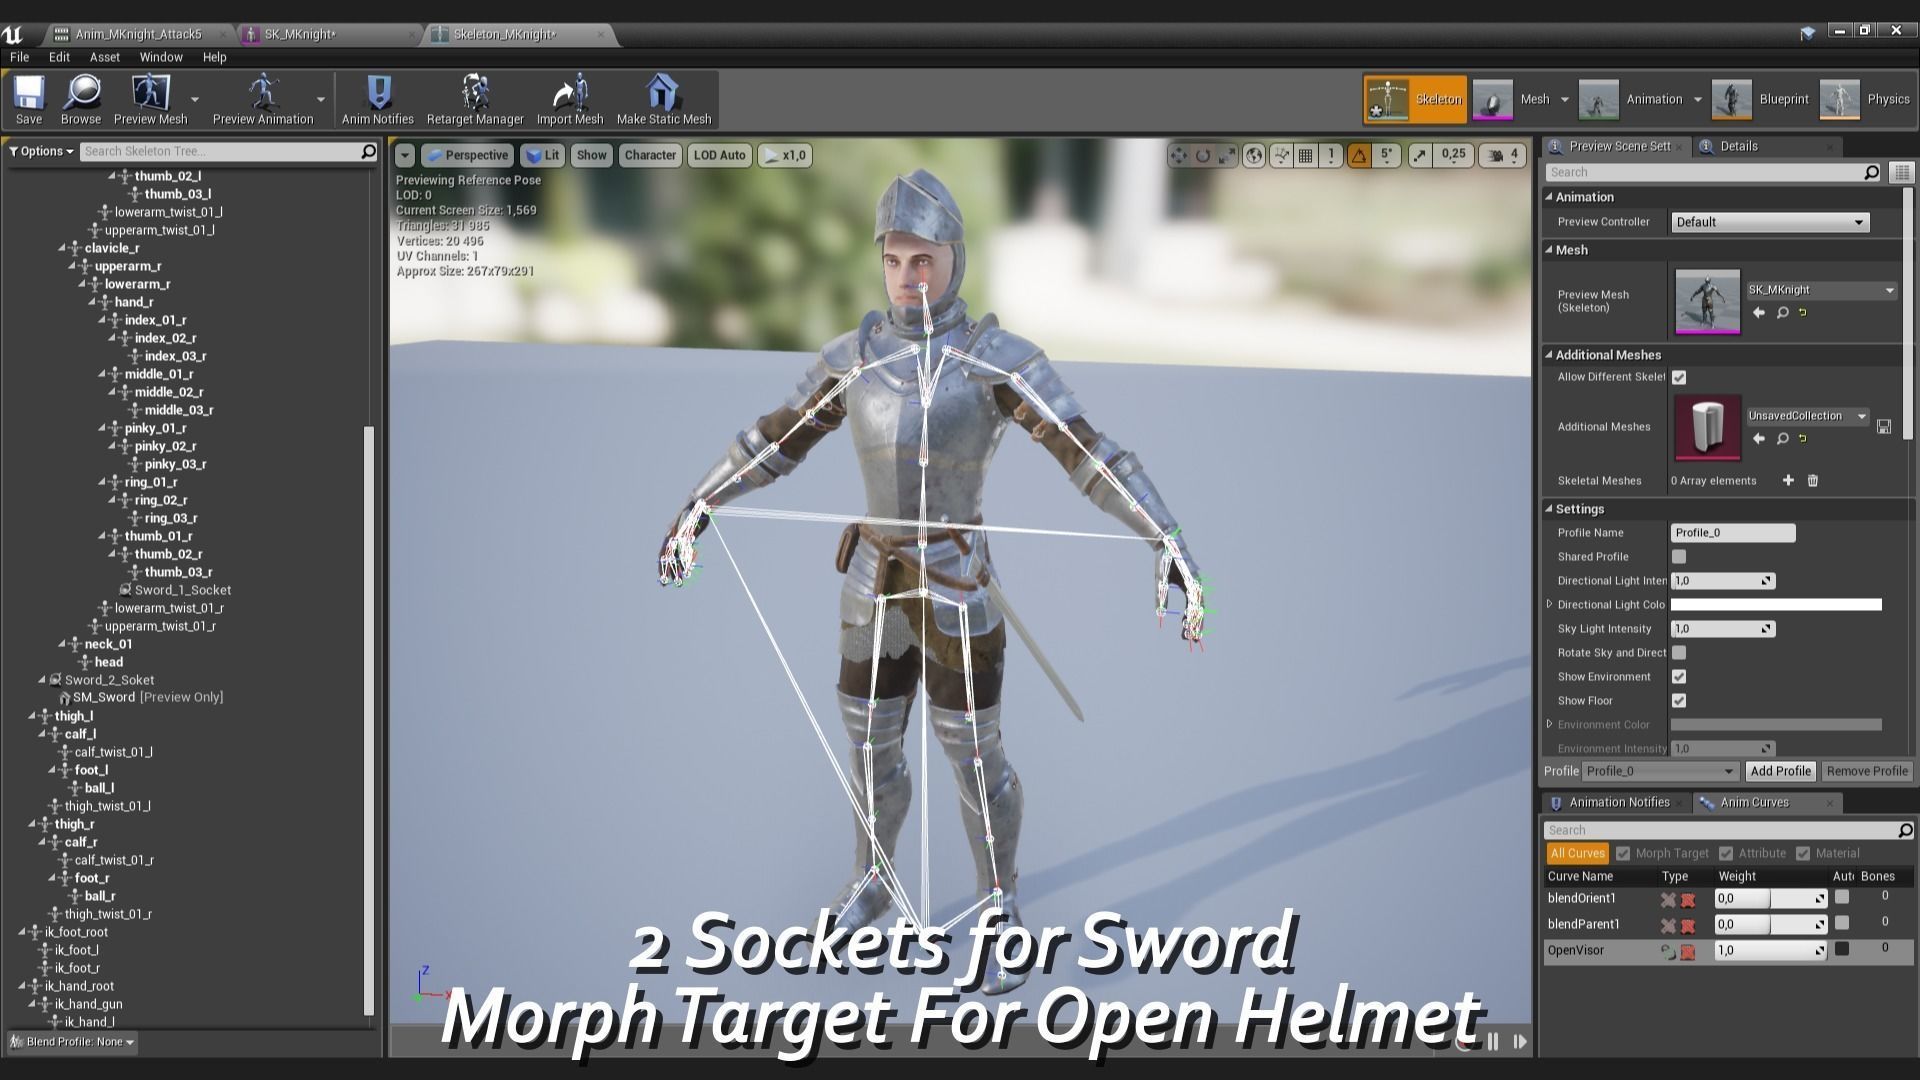The image size is (1920, 1080).
Task: Open the Preview Controller Default dropdown
Action: point(1770,222)
